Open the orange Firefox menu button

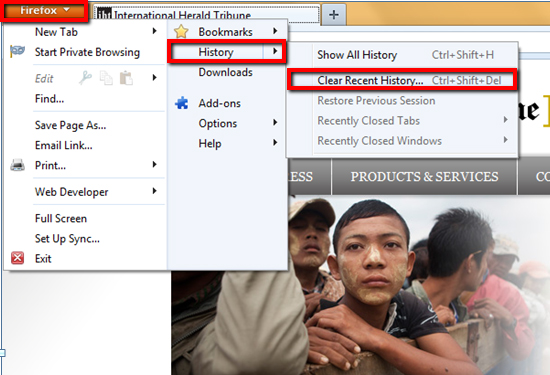click(x=44, y=11)
